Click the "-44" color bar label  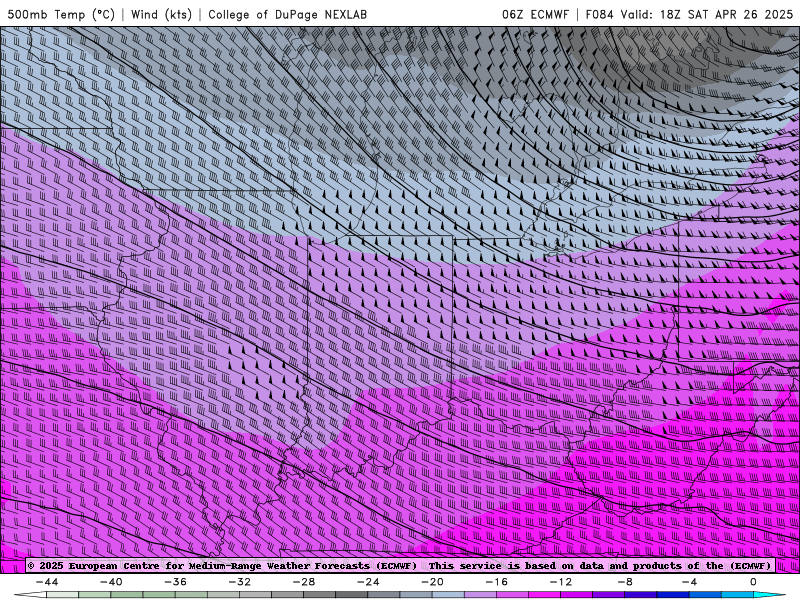47,582
